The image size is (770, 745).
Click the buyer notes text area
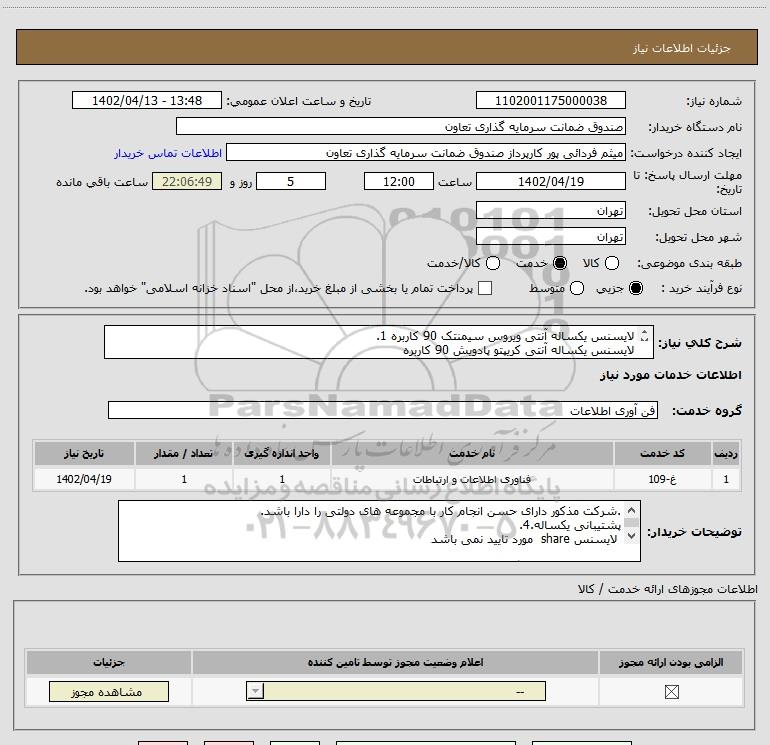(379, 531)
